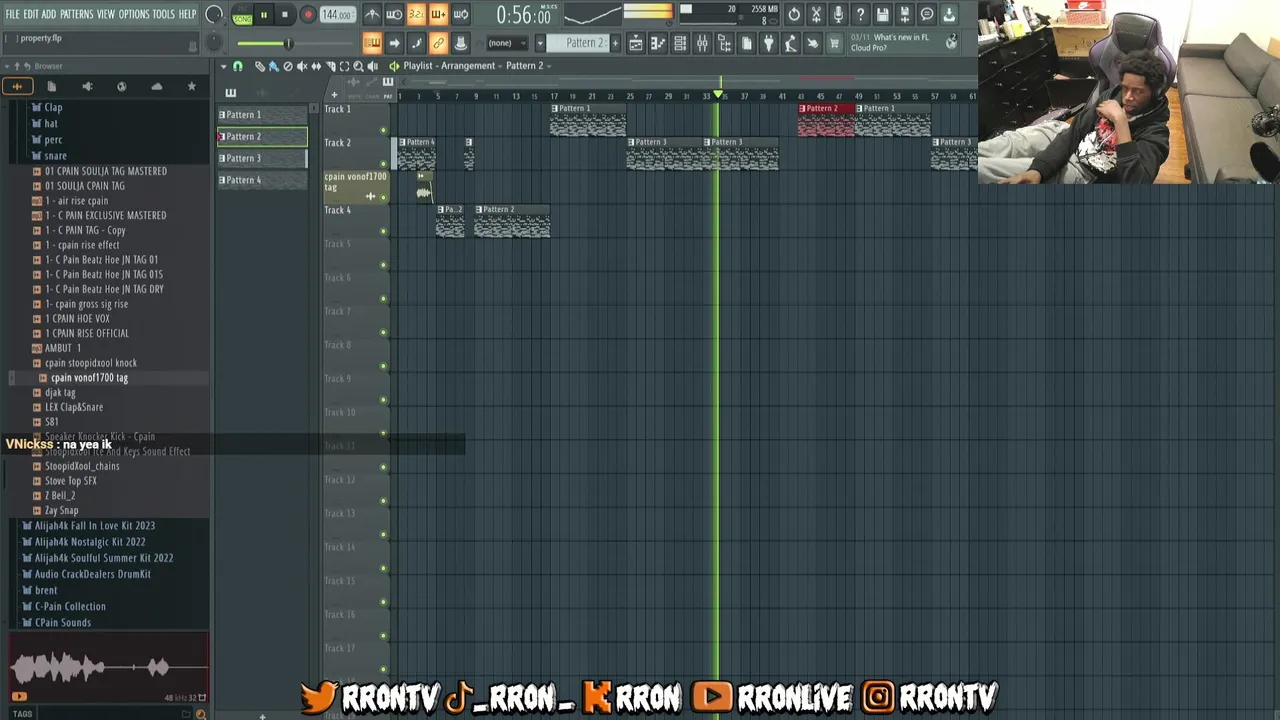This screenshot has height=720, width=1280.
Task: Switch browser to the speaker sounds tab
Action: click(x=87, y=87)
